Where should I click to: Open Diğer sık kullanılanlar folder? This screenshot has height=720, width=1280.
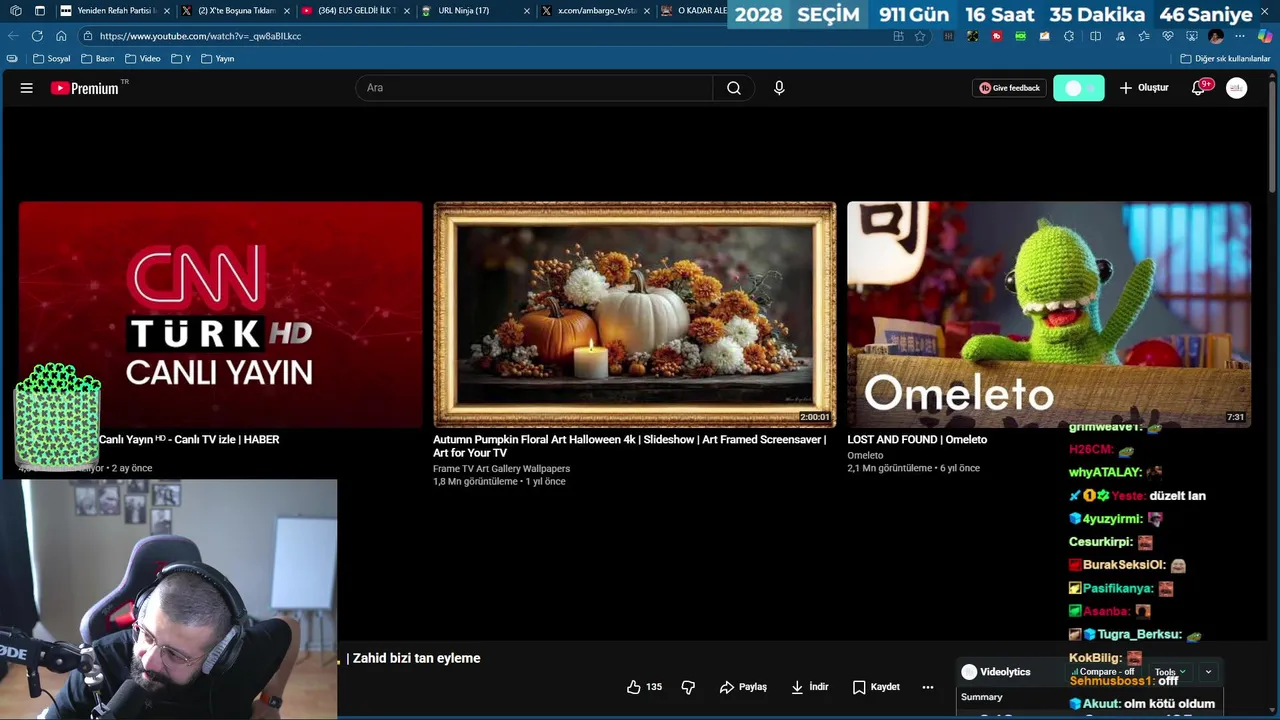point(1225,59)
